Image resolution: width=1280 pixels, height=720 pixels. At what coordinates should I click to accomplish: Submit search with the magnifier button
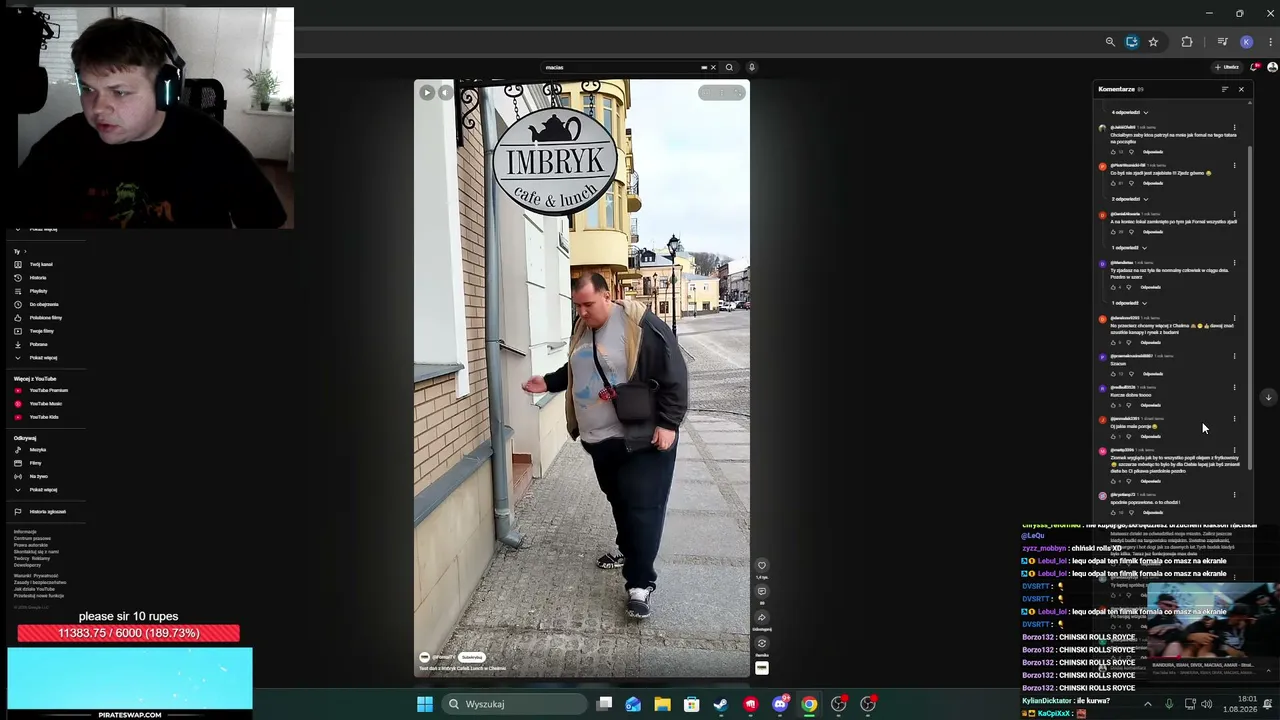tap(729, 67)
